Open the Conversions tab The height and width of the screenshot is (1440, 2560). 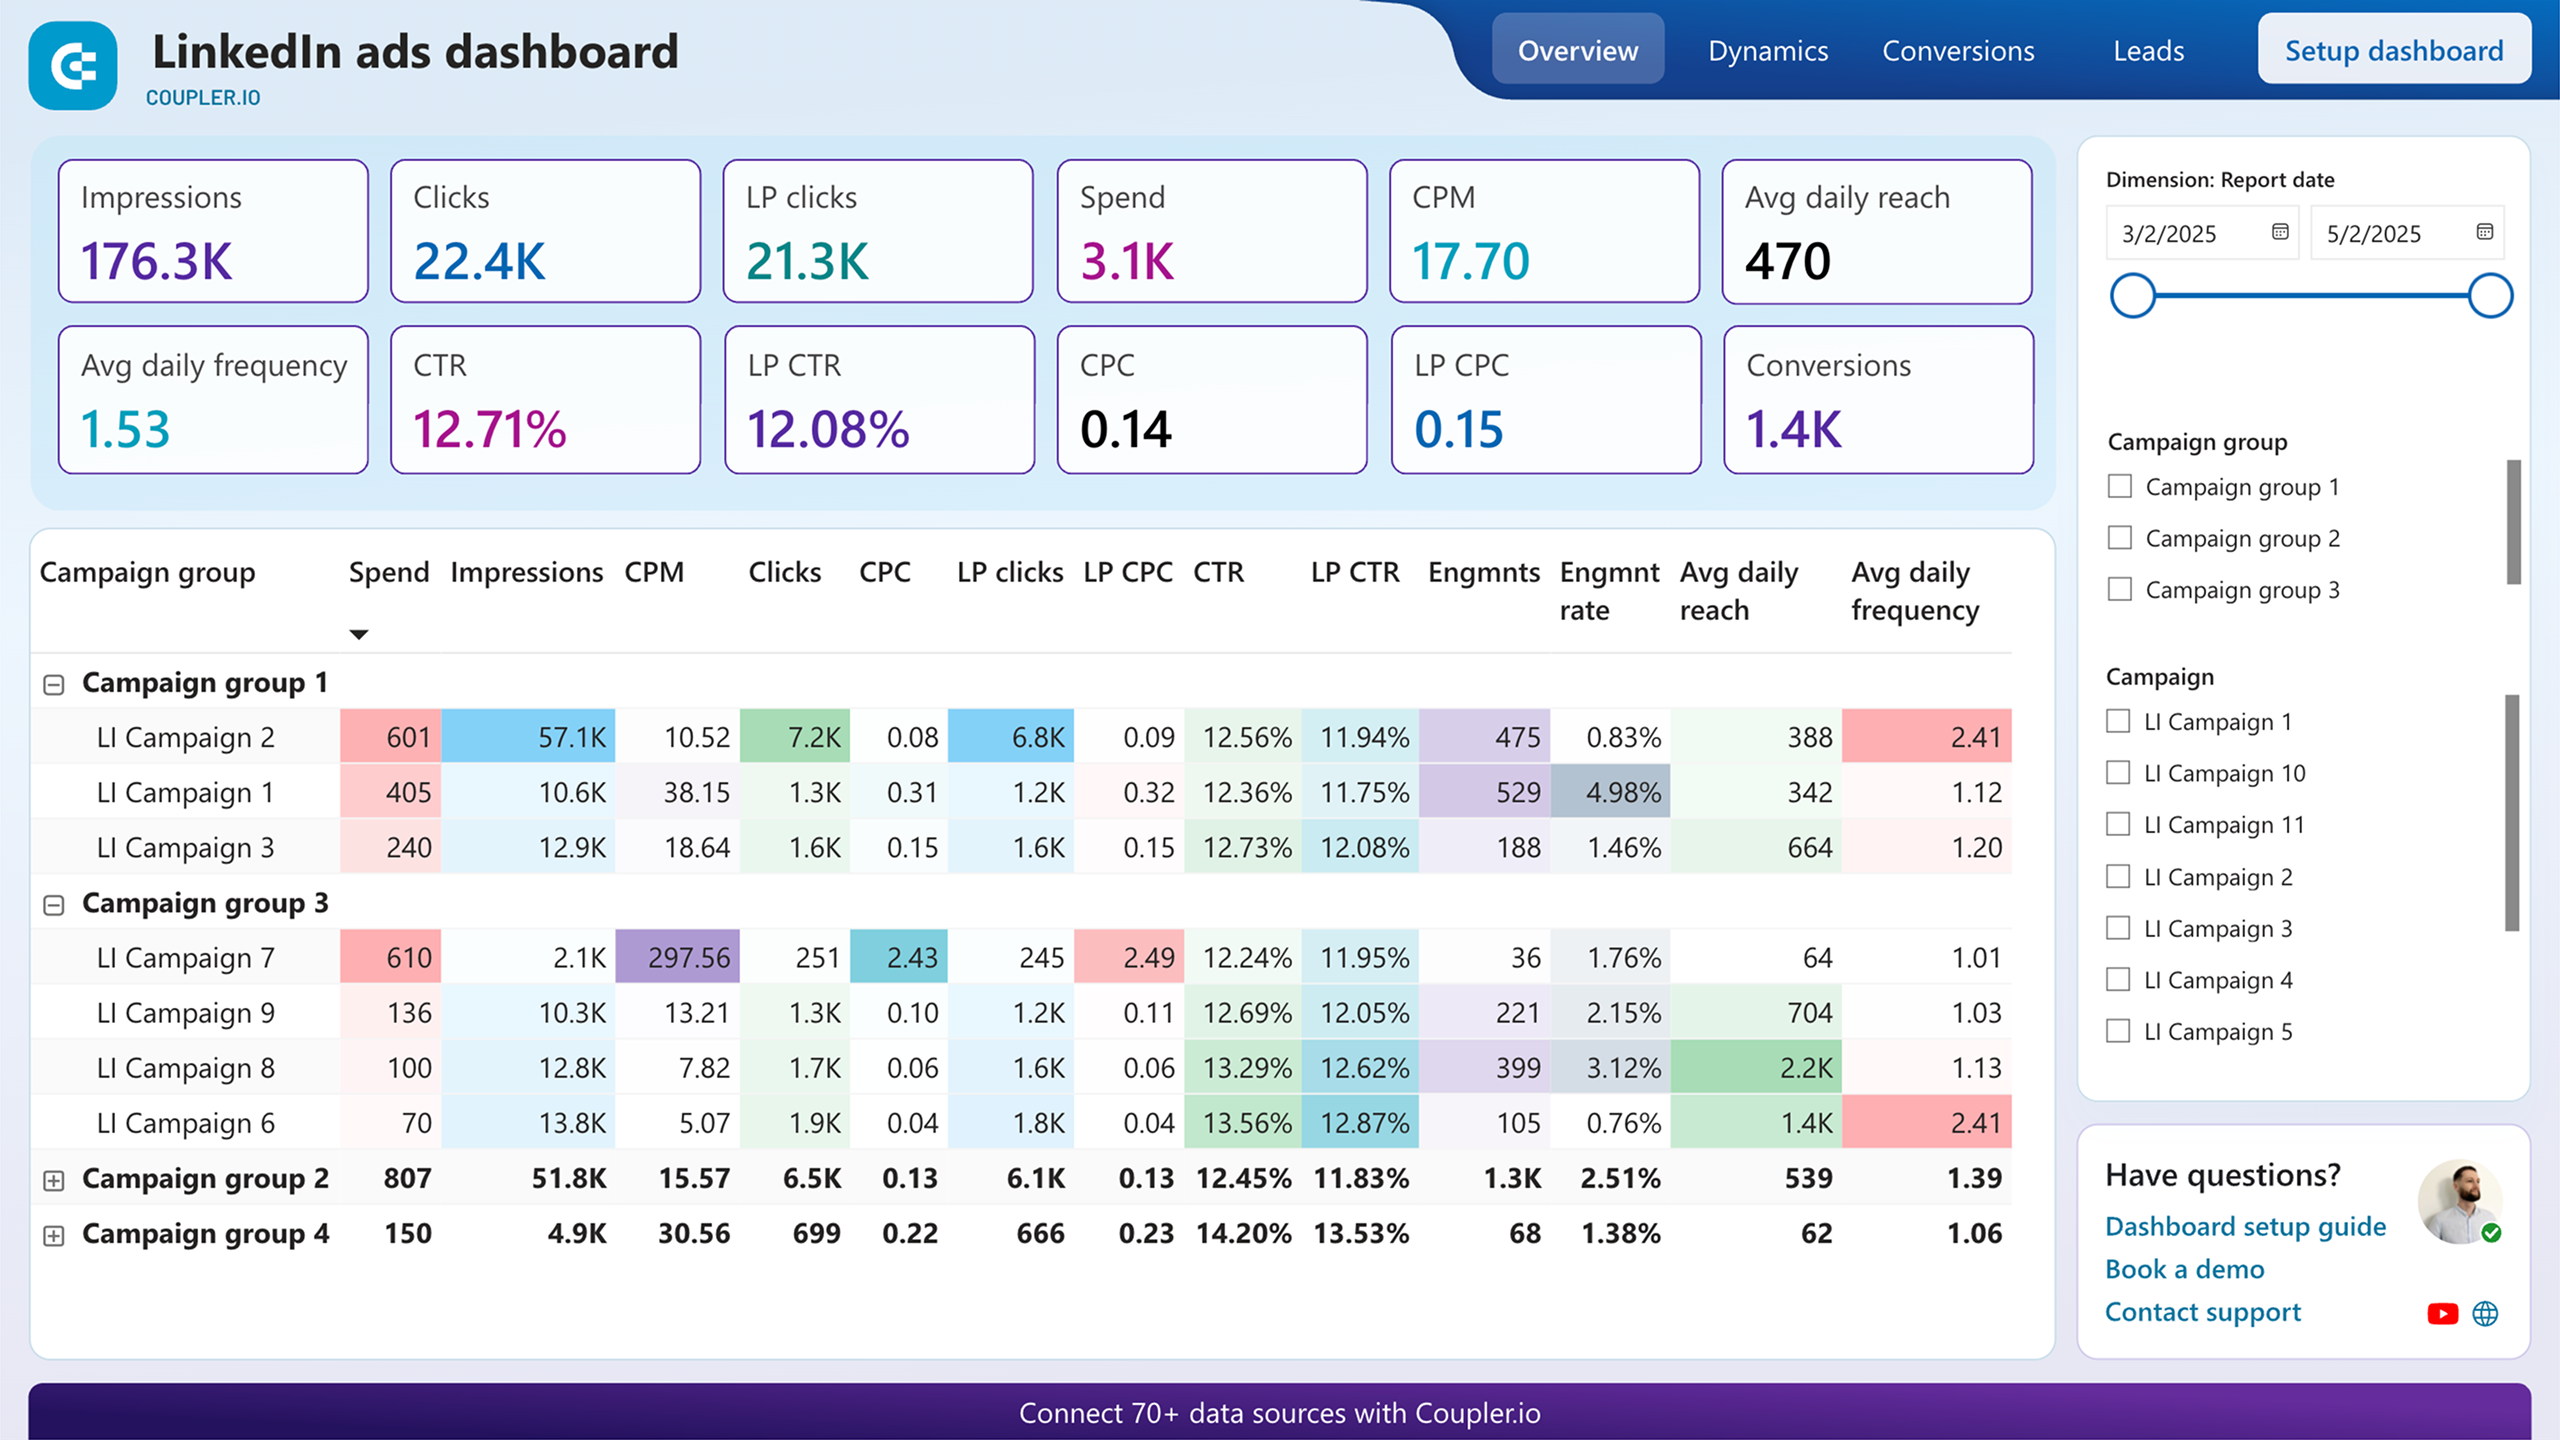(x=1957, y=50)
